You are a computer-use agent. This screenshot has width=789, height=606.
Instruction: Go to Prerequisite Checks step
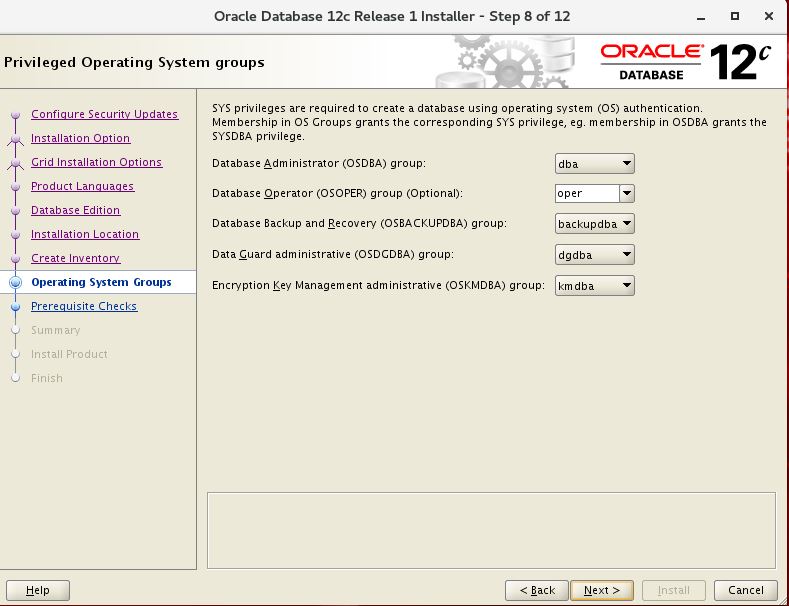(x=84, y=306)
